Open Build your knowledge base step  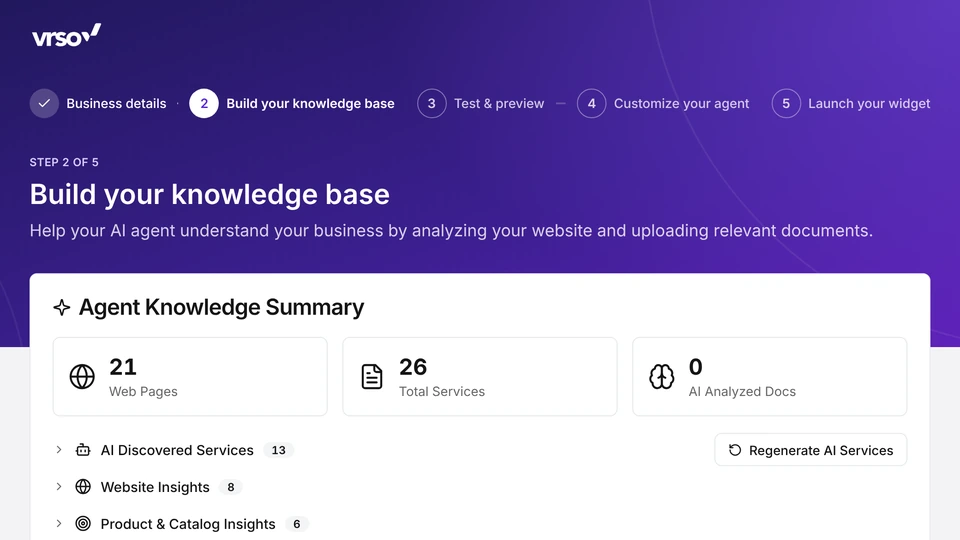point(310,103)
